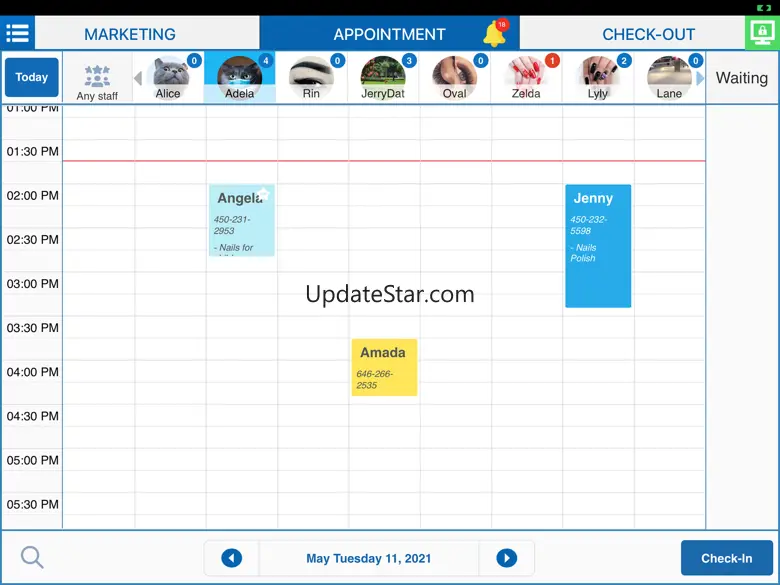
Task: Open the hamburger list menu
Action: tap(17, 33)
